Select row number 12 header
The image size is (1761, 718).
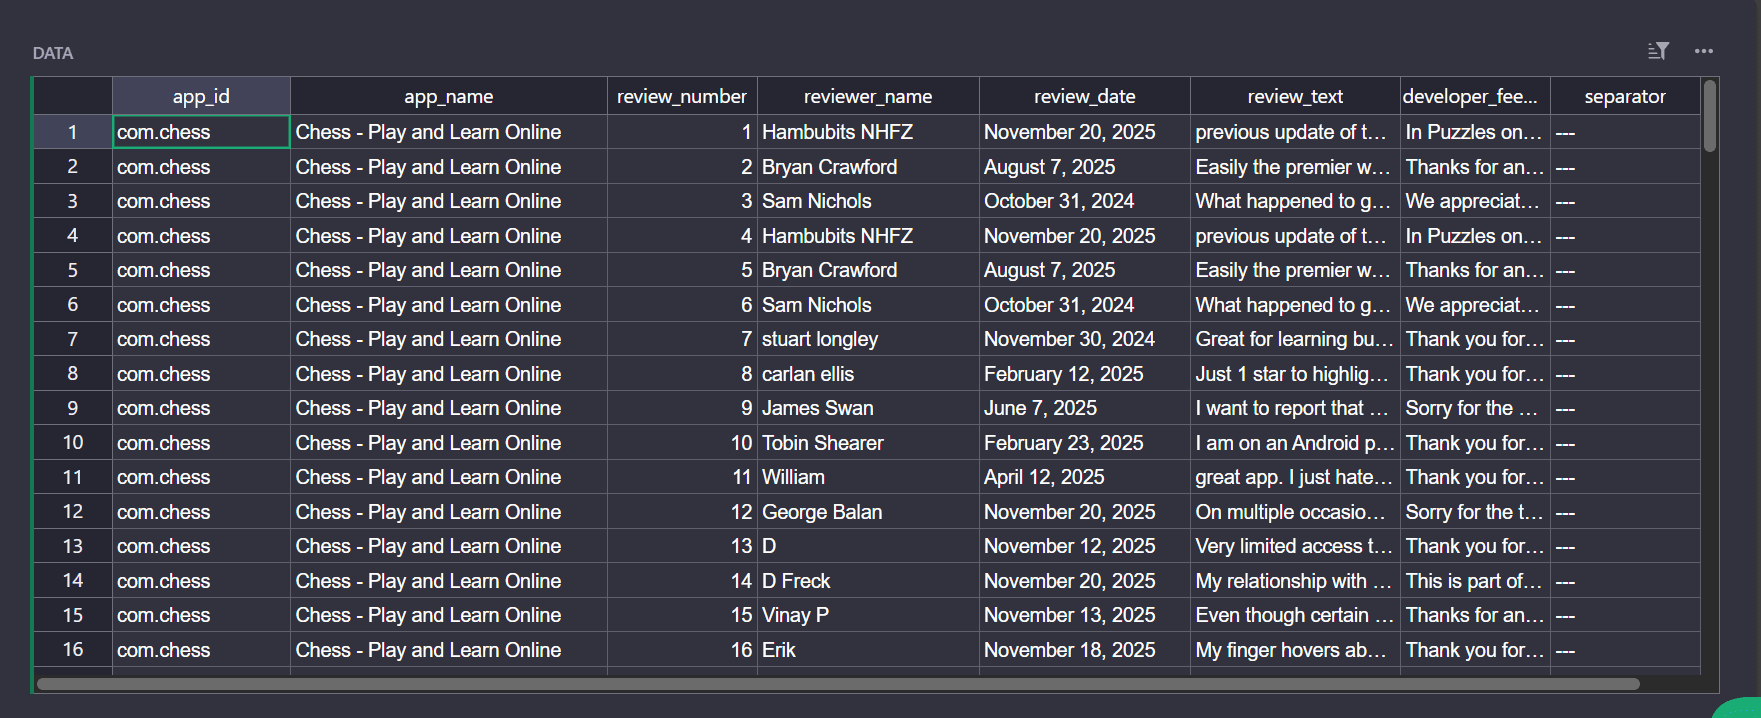coord(73,511)
